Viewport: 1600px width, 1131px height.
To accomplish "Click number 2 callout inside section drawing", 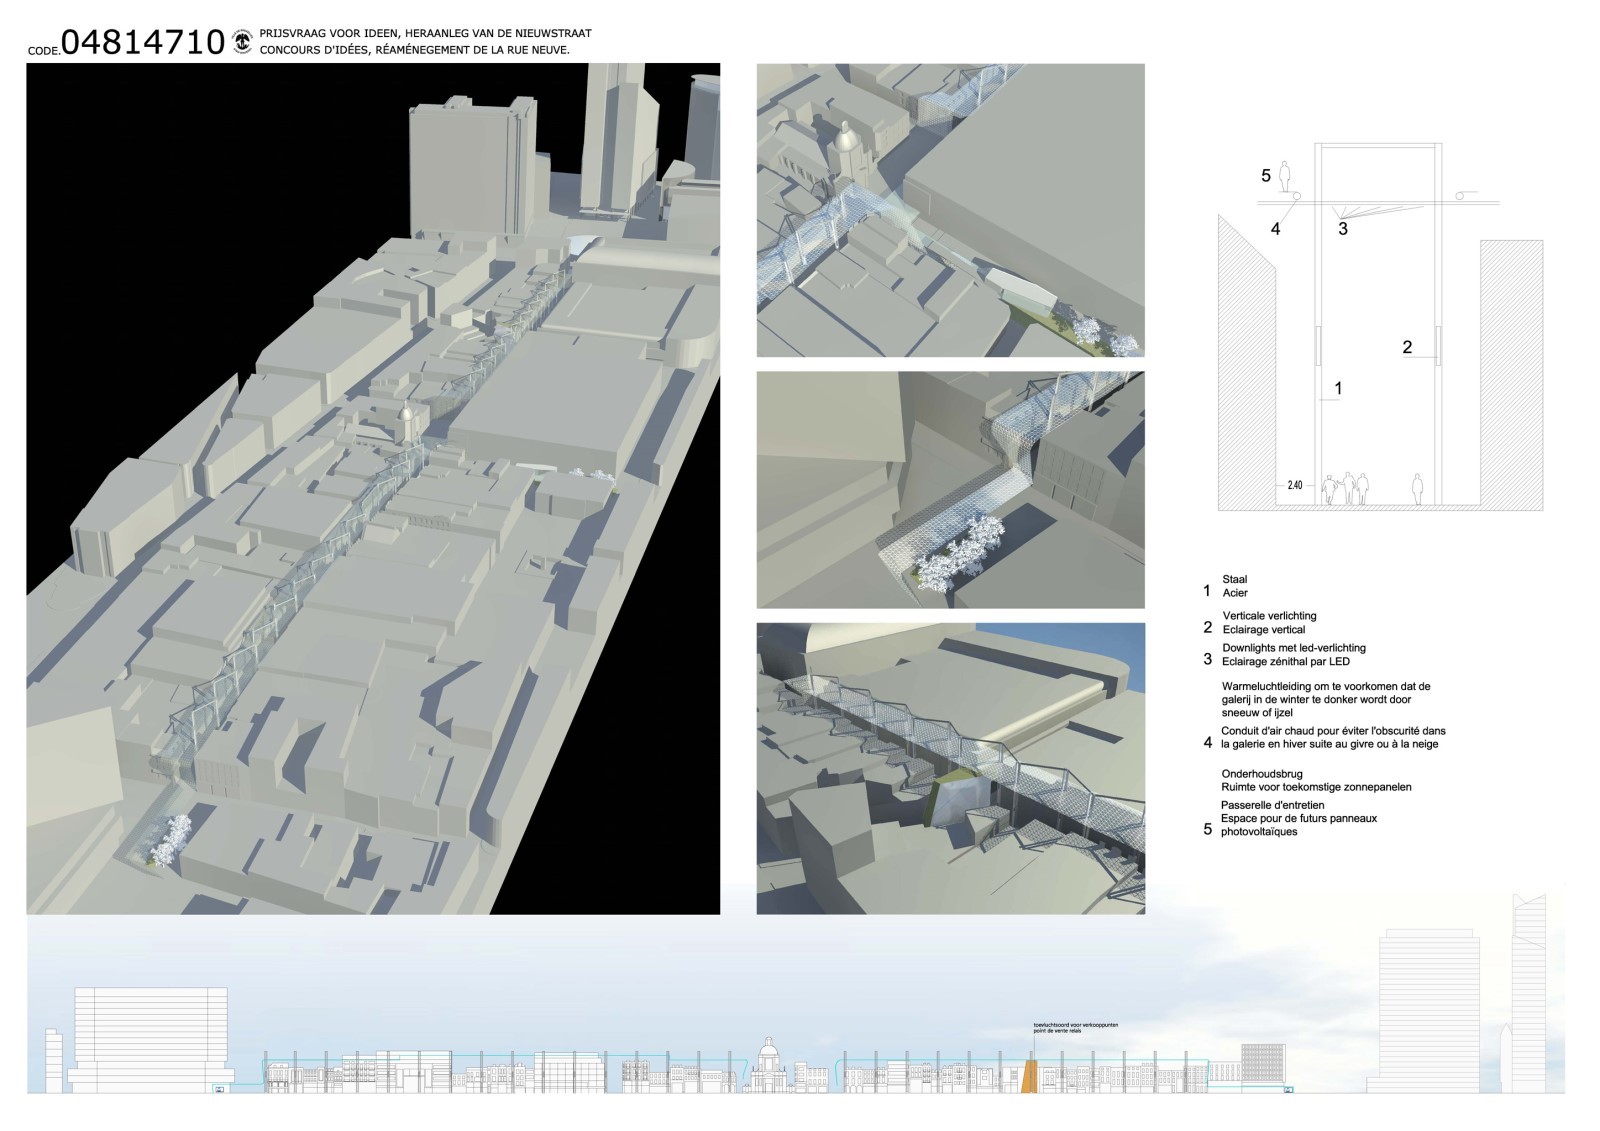I will tap(1407, 347).
